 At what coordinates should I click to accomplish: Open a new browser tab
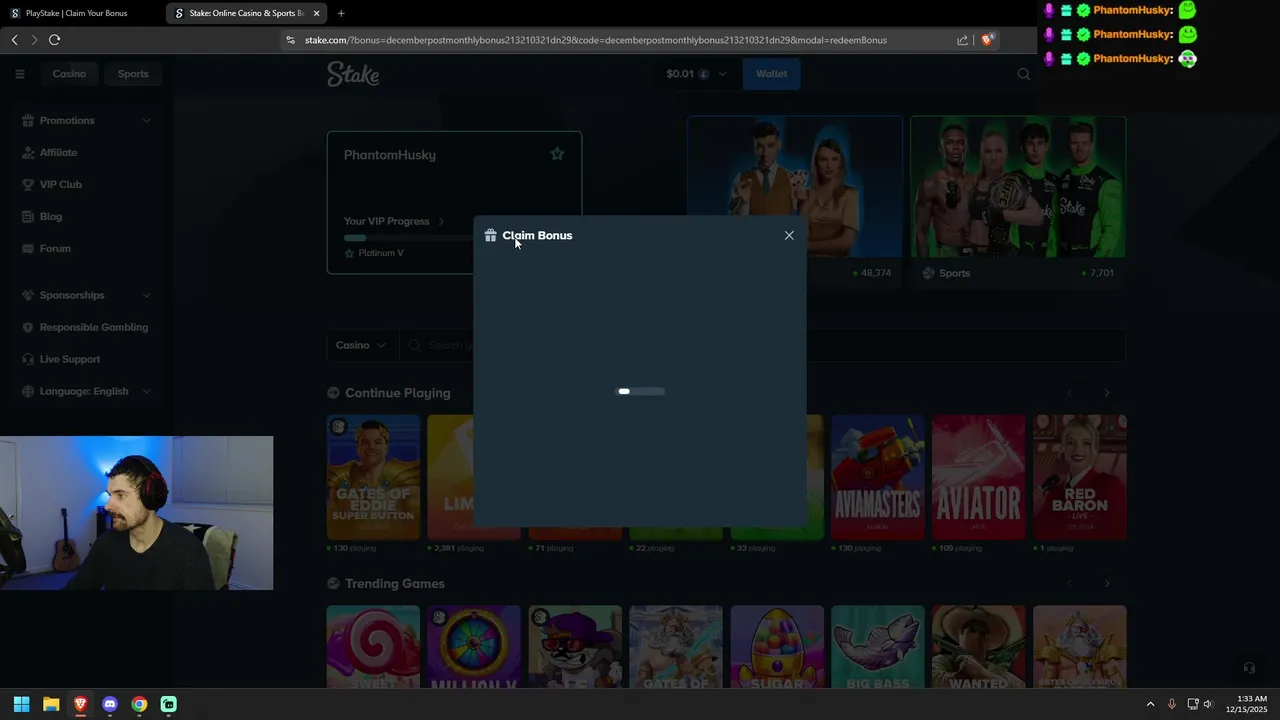(x=341, y=13)
